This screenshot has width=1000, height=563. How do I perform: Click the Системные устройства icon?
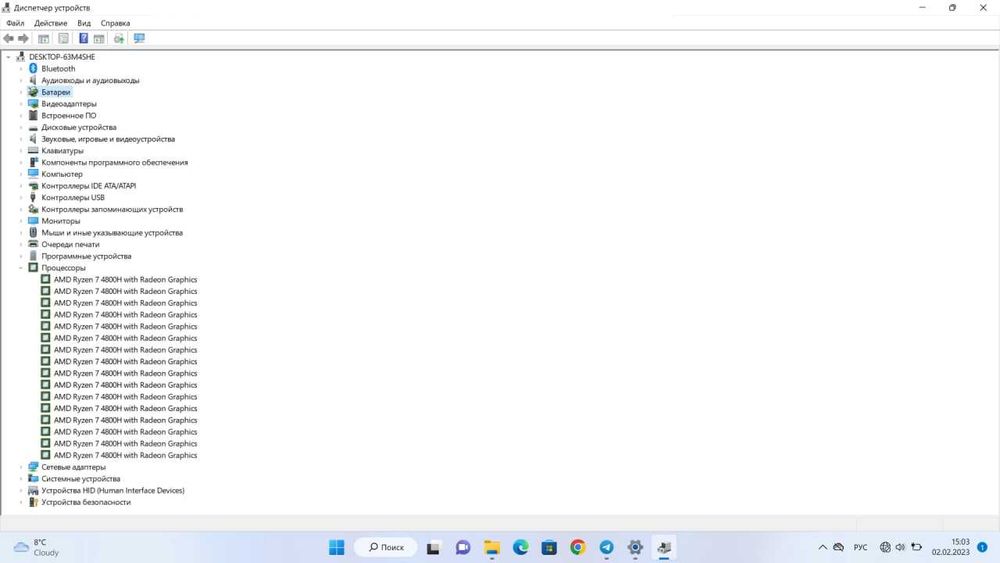pyautogui.click(x=33, y=479)
